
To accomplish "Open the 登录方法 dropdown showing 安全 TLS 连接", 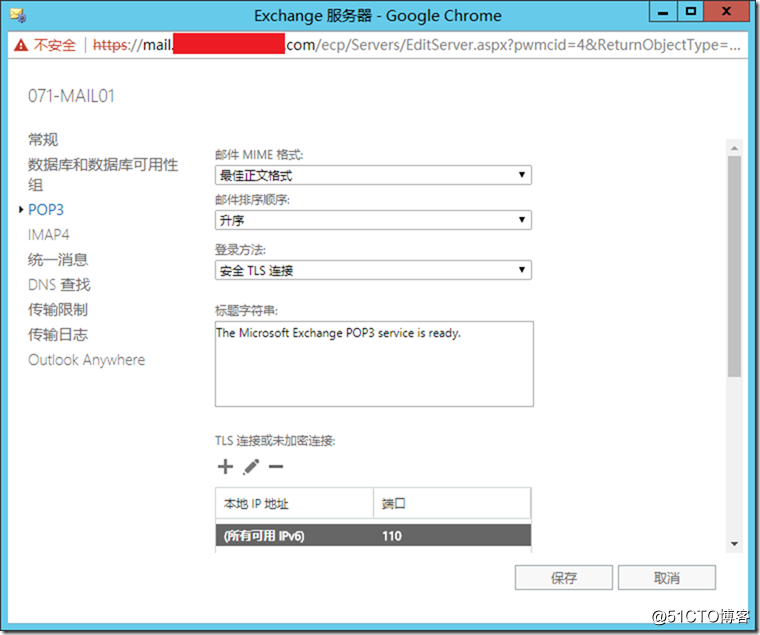I will coord(373,270).
